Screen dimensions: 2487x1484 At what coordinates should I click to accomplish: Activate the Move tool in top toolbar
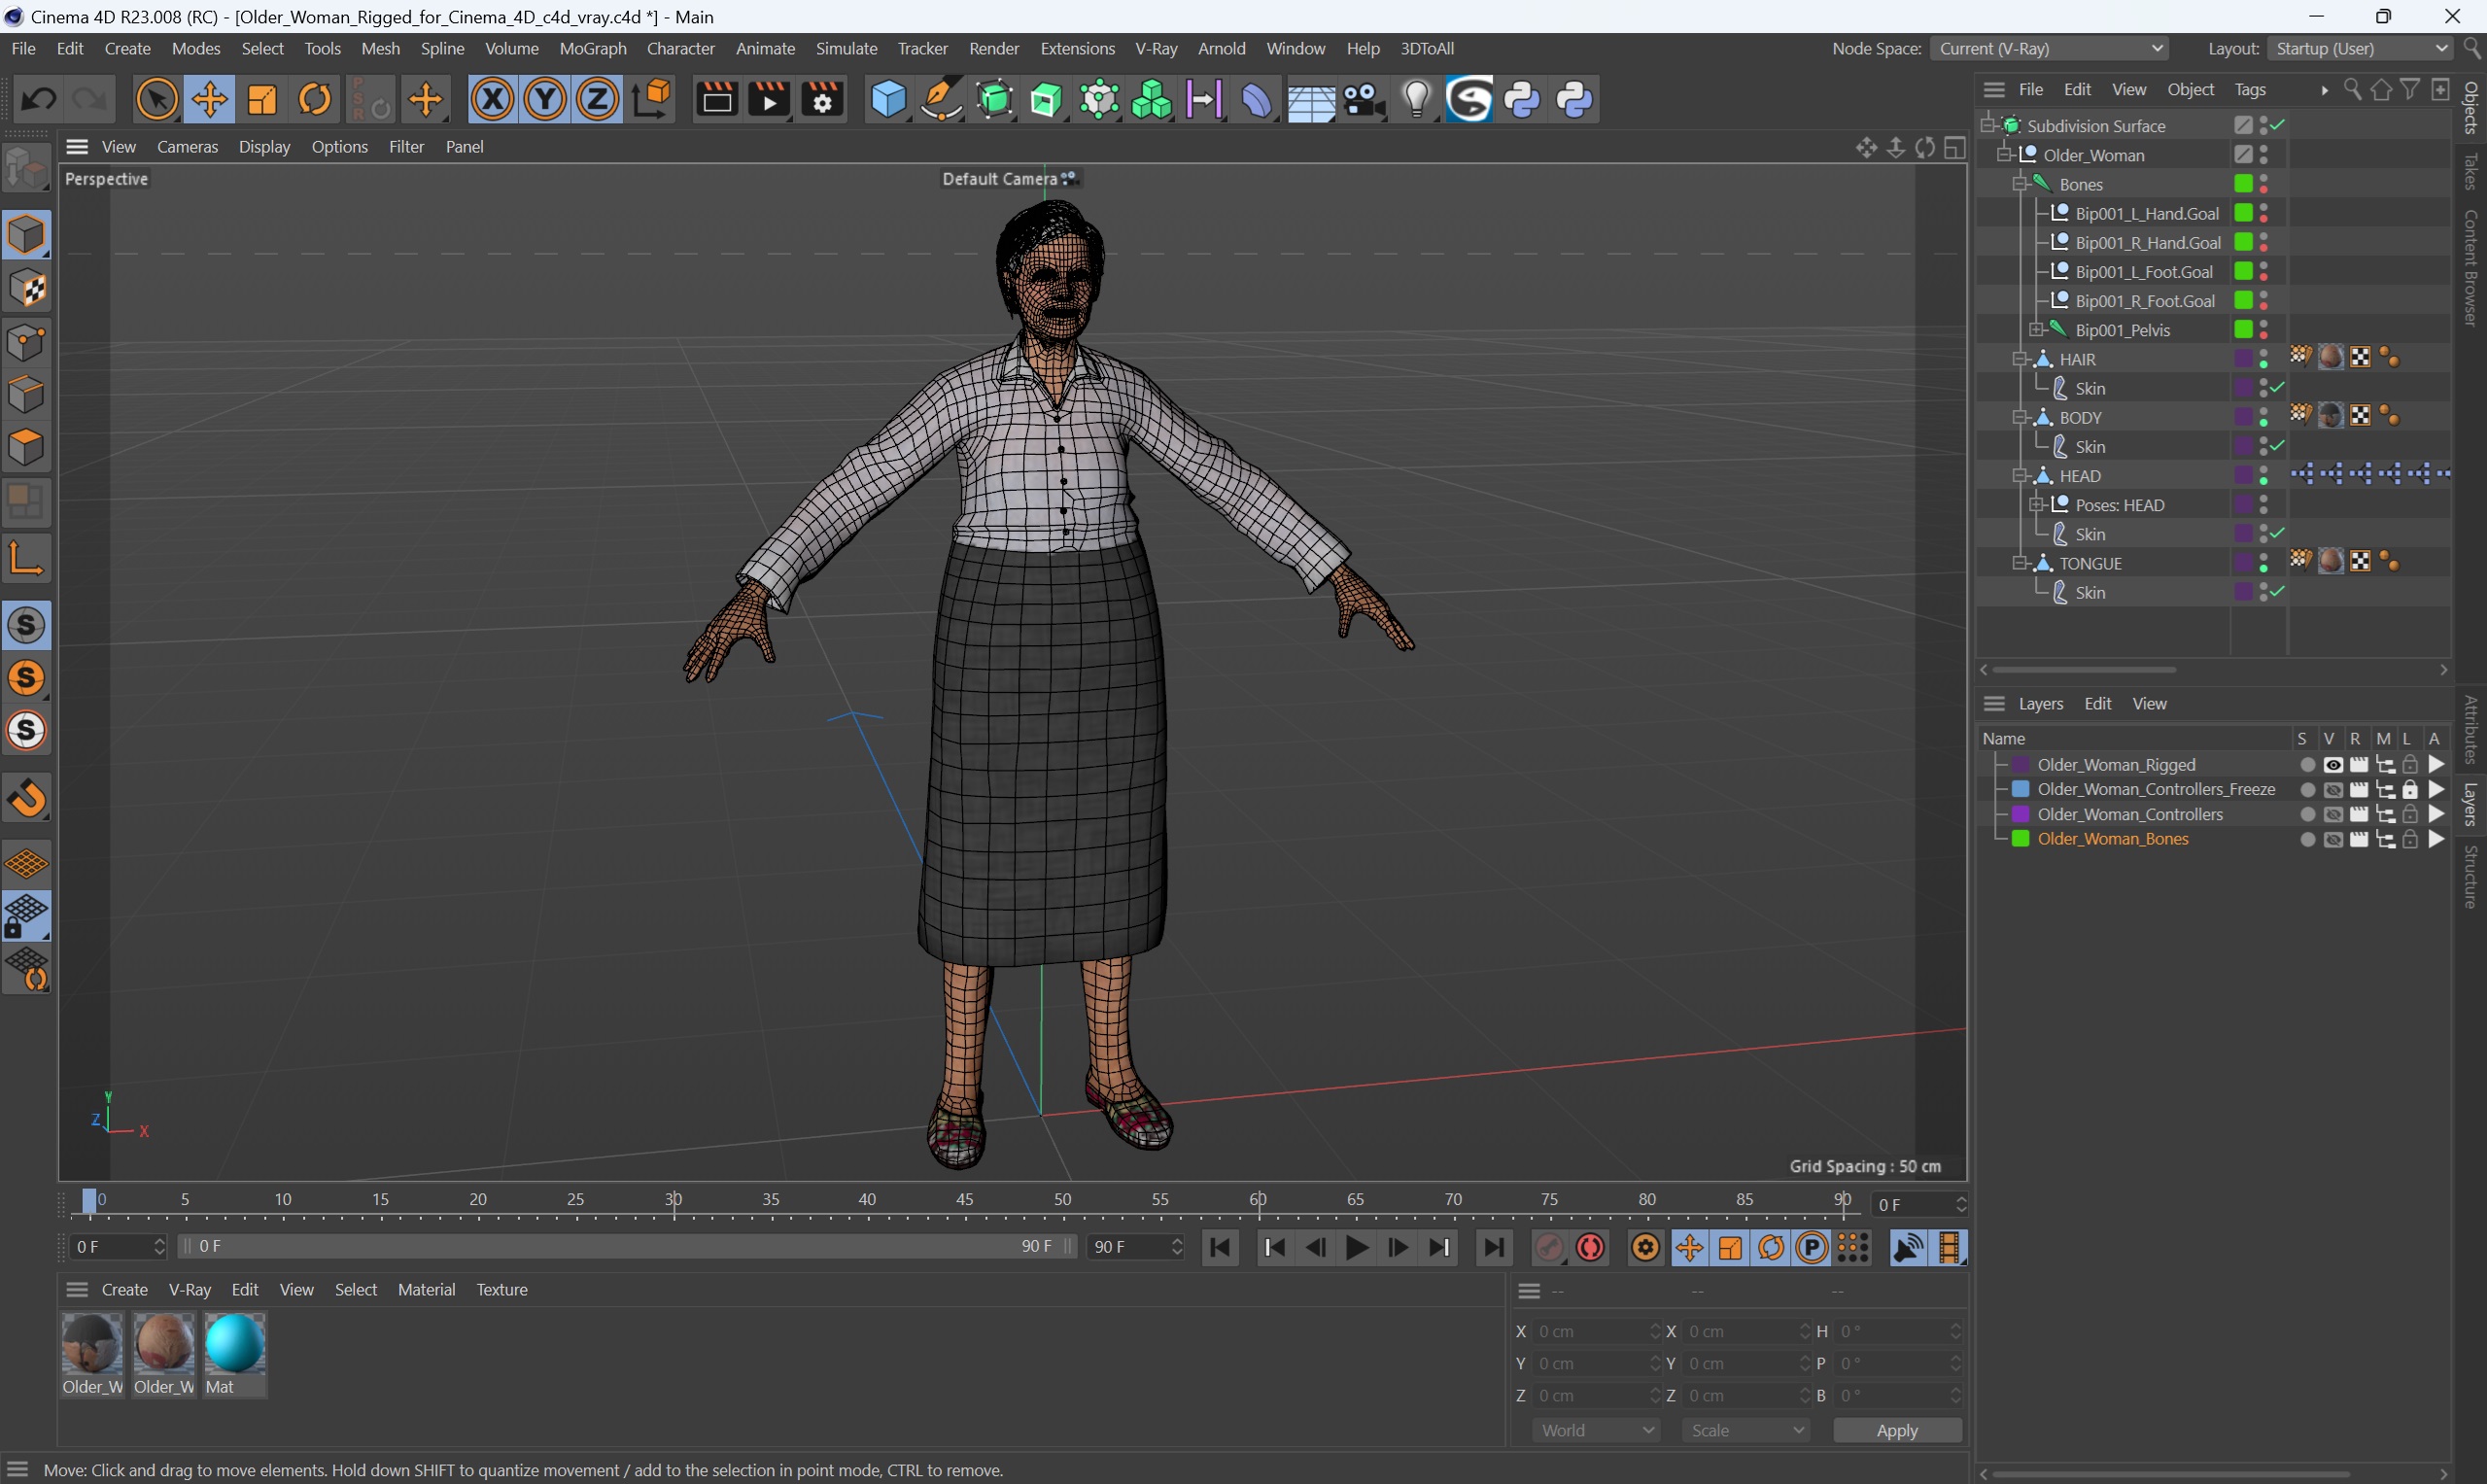click(209, 99)
